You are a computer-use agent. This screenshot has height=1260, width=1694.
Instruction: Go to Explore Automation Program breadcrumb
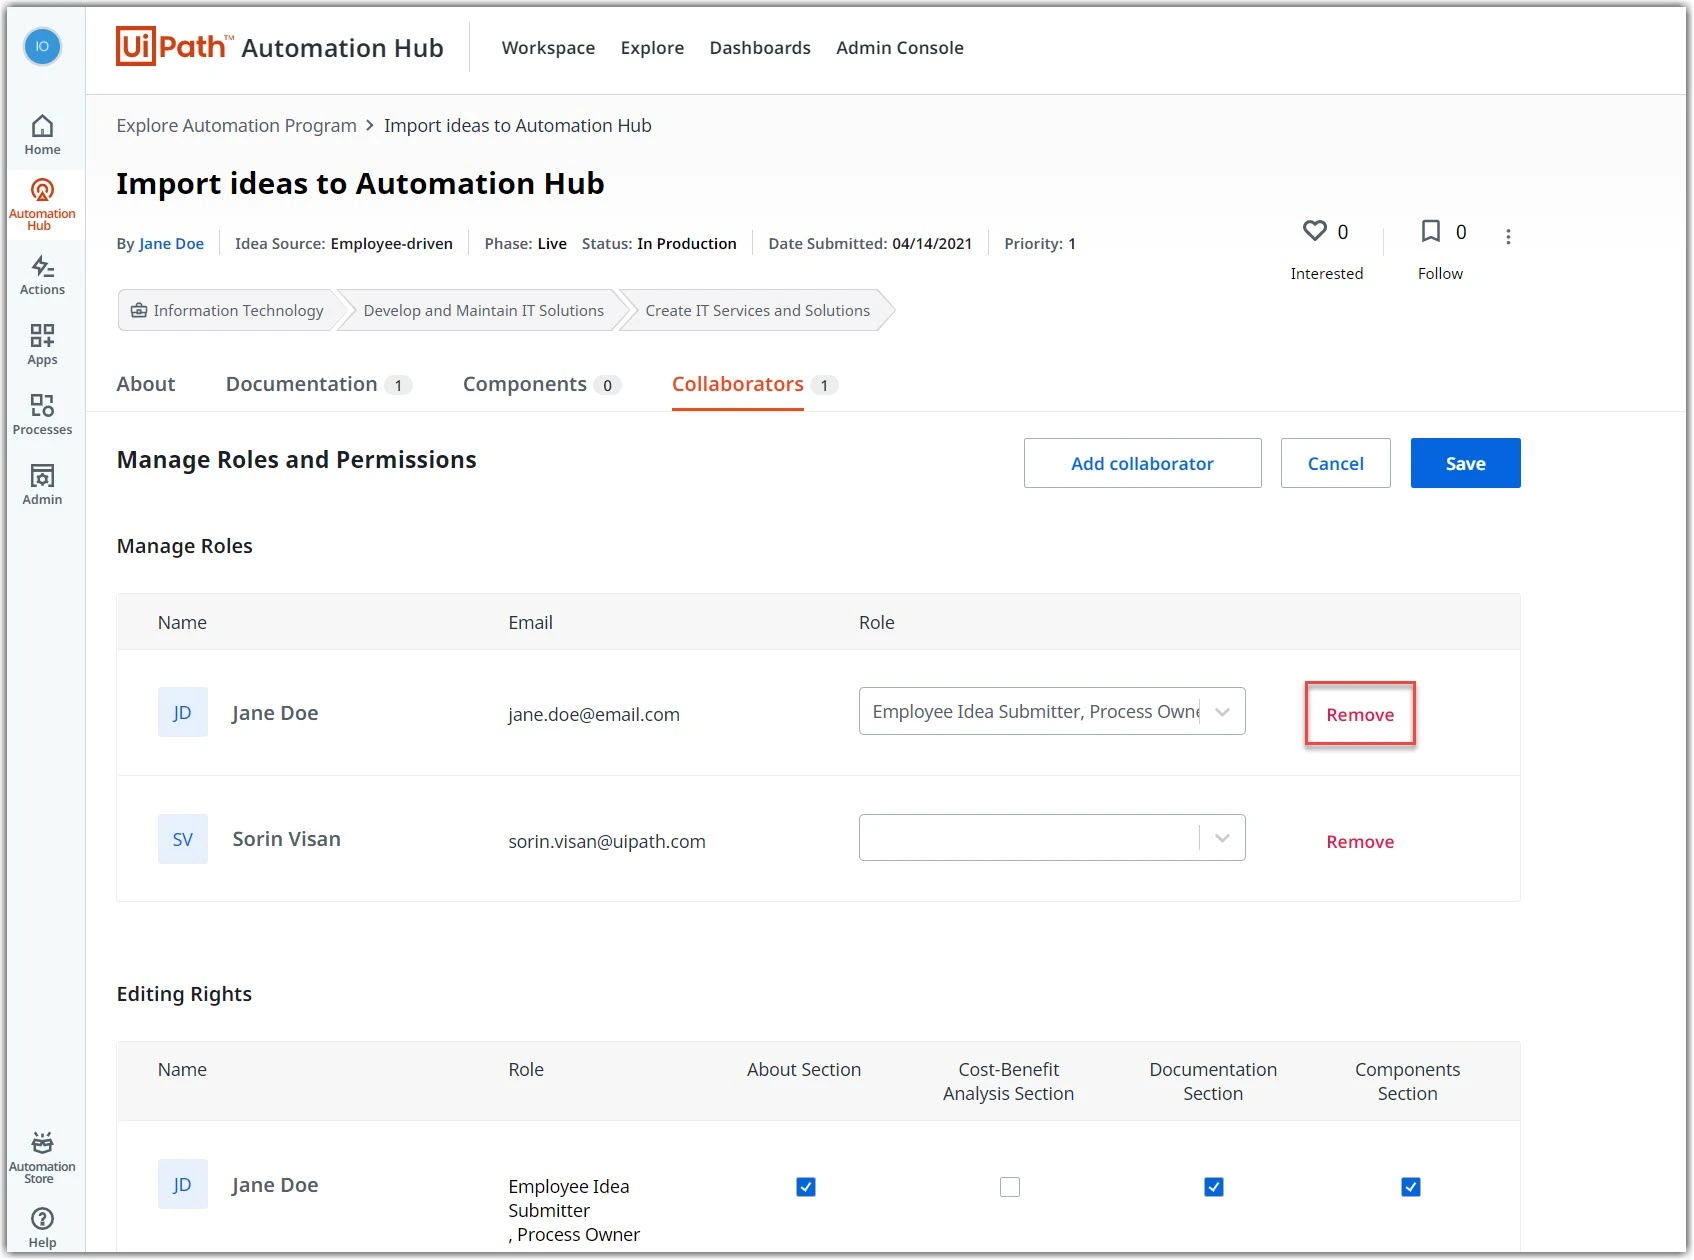(236, 125)
